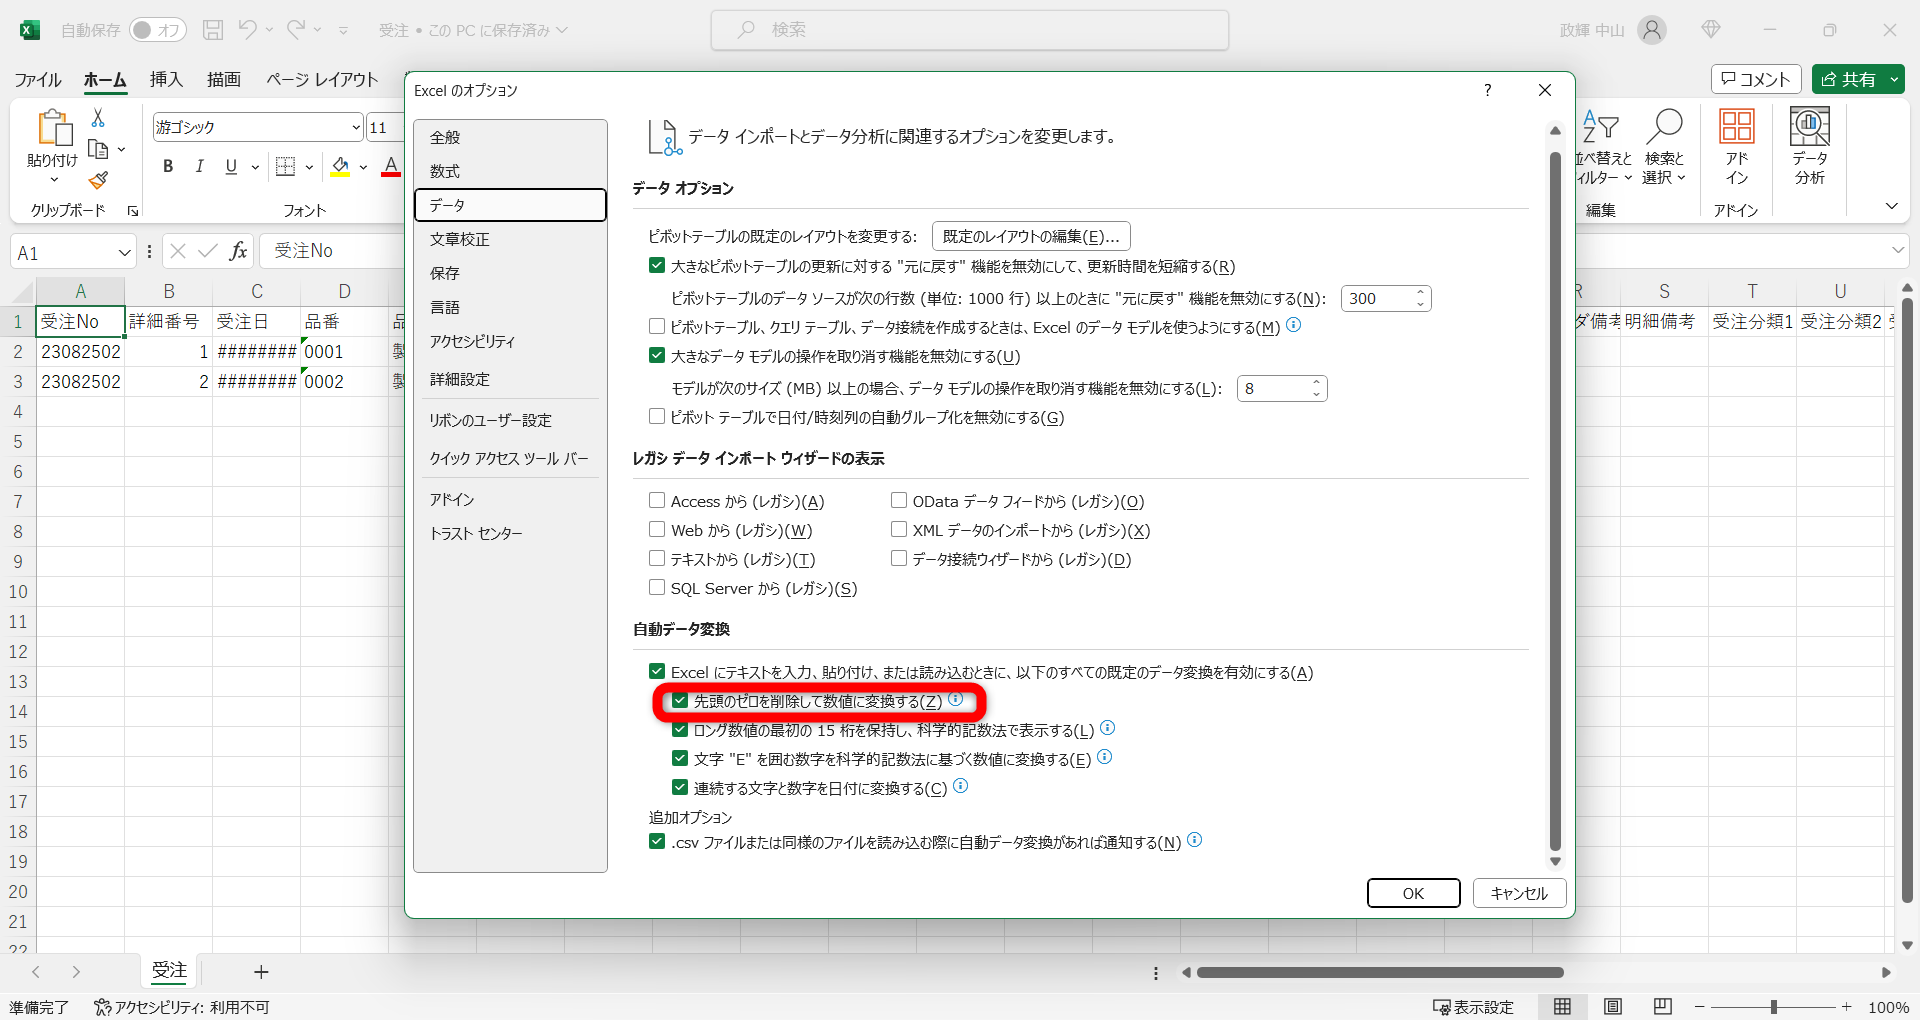Expand the 共有 button dropdown arrow
This screenshot has width=1920, height=1020.
1894,79
